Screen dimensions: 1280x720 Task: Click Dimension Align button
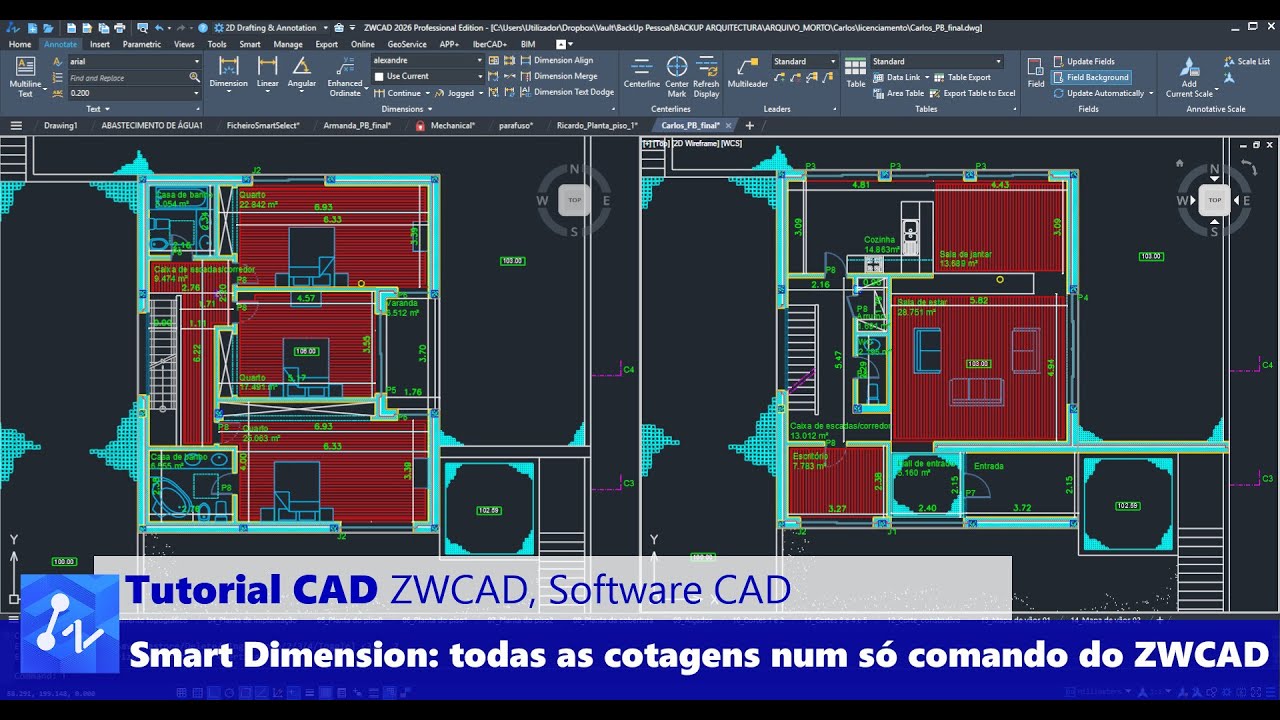click(x=558, y=60)
